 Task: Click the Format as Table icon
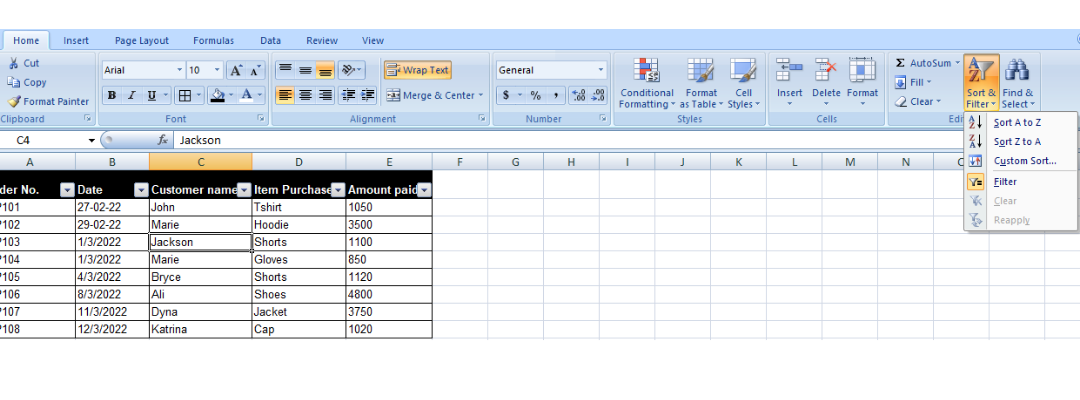pos(700,71)
